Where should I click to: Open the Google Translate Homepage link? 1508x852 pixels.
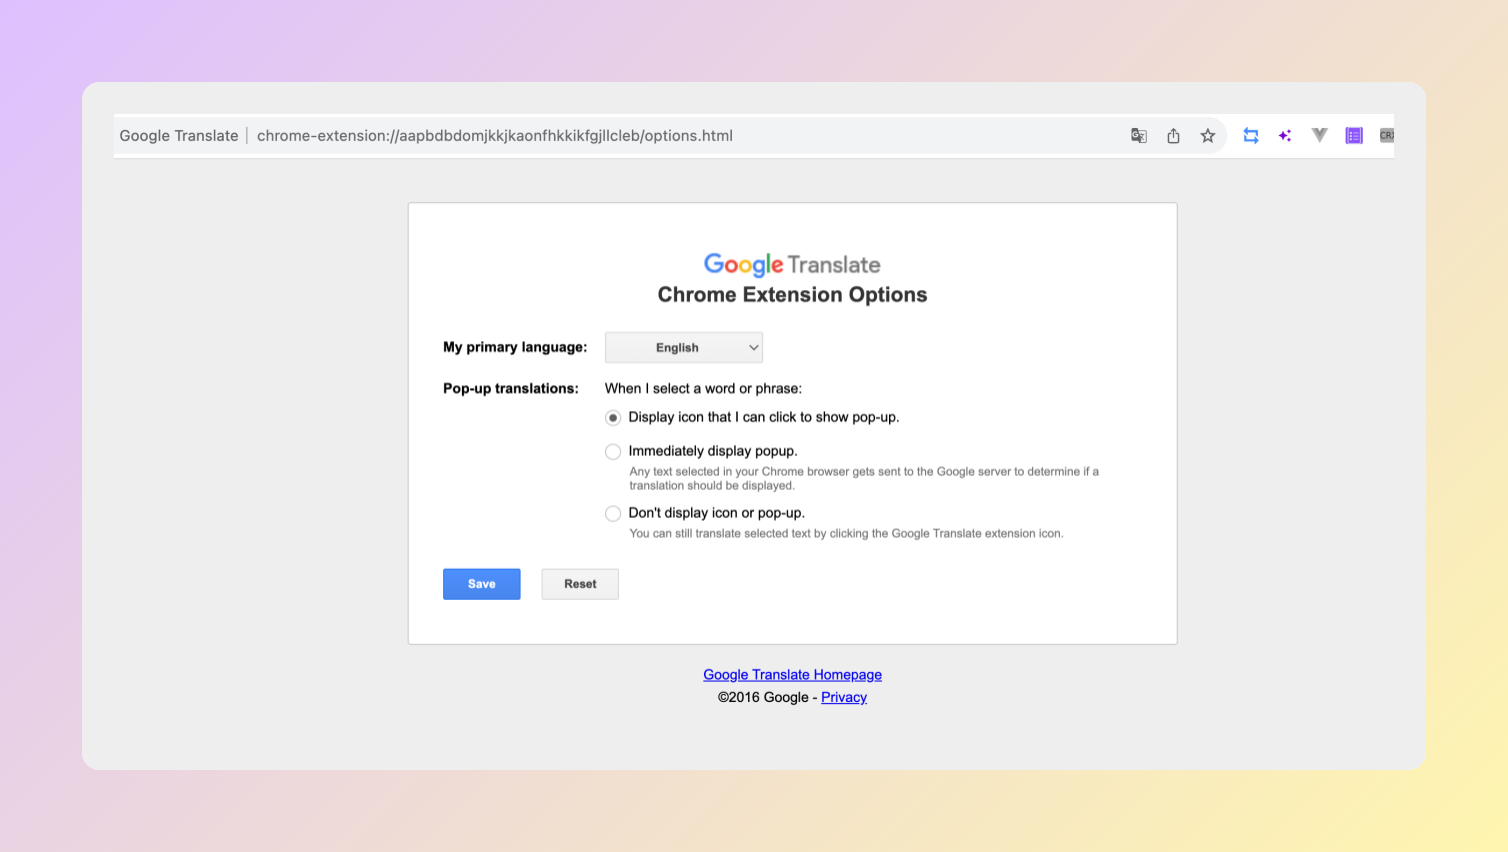point(792,675)
